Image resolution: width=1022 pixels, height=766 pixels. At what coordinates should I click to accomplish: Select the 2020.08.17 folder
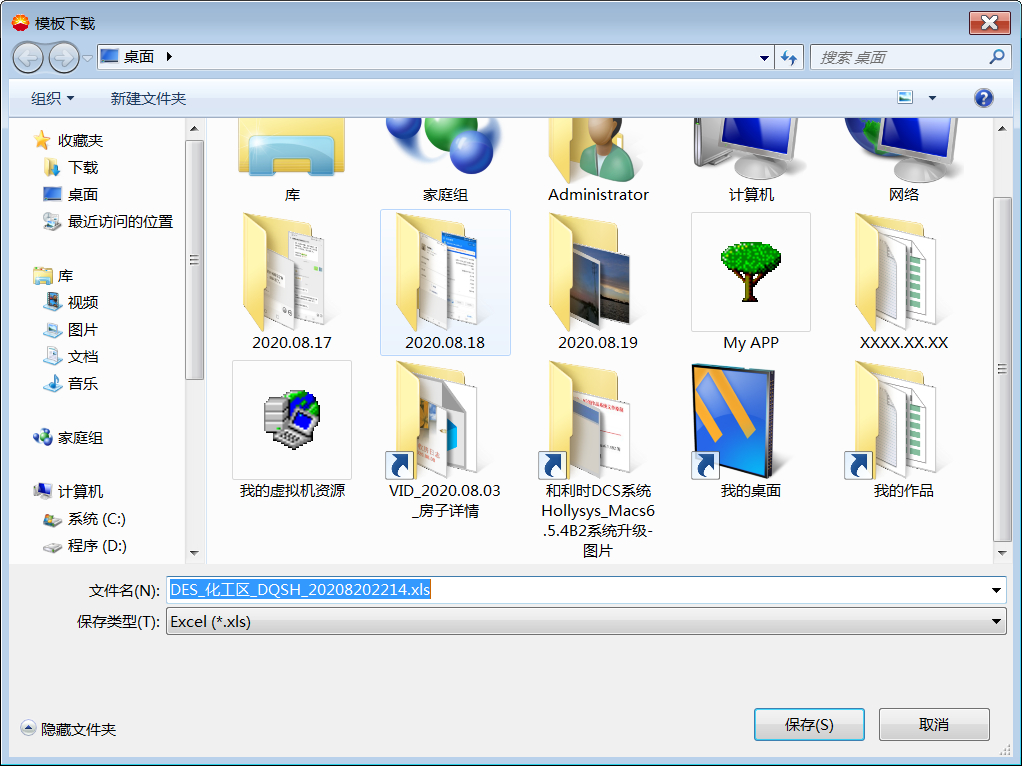pyautogui.click(x=291, y=282)
